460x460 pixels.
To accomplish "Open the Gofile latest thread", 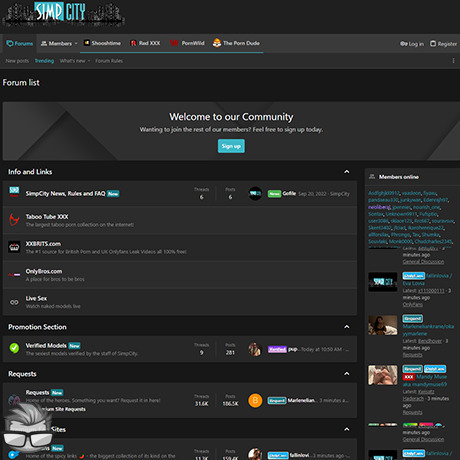I will pos(289,193).
